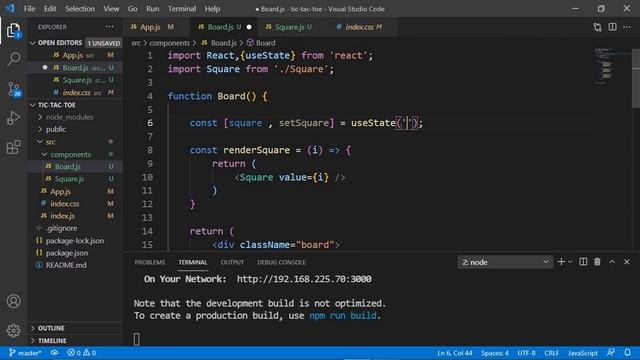Open the Go menu
Viewport: 640px width, 360px height.
coord(133,9)
